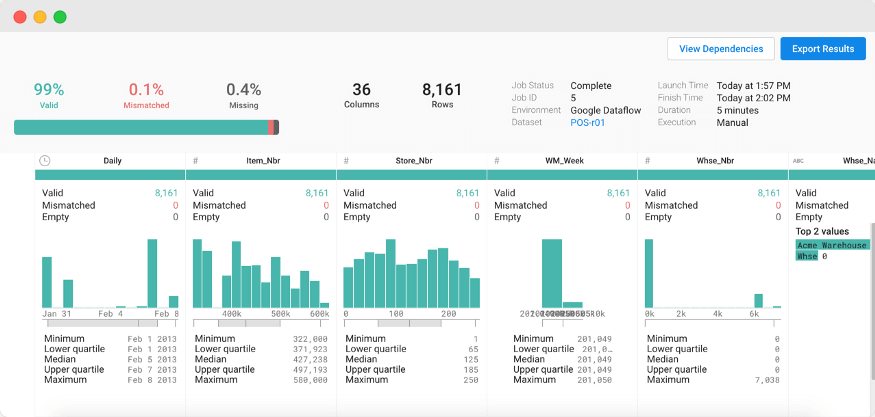875x417 pixels.
Task: Click the tallest bar in Daily histogram
Action: coord(152,274)
